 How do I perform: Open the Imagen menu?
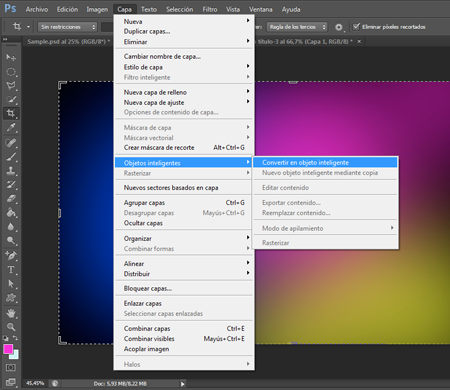pos(97,9)
